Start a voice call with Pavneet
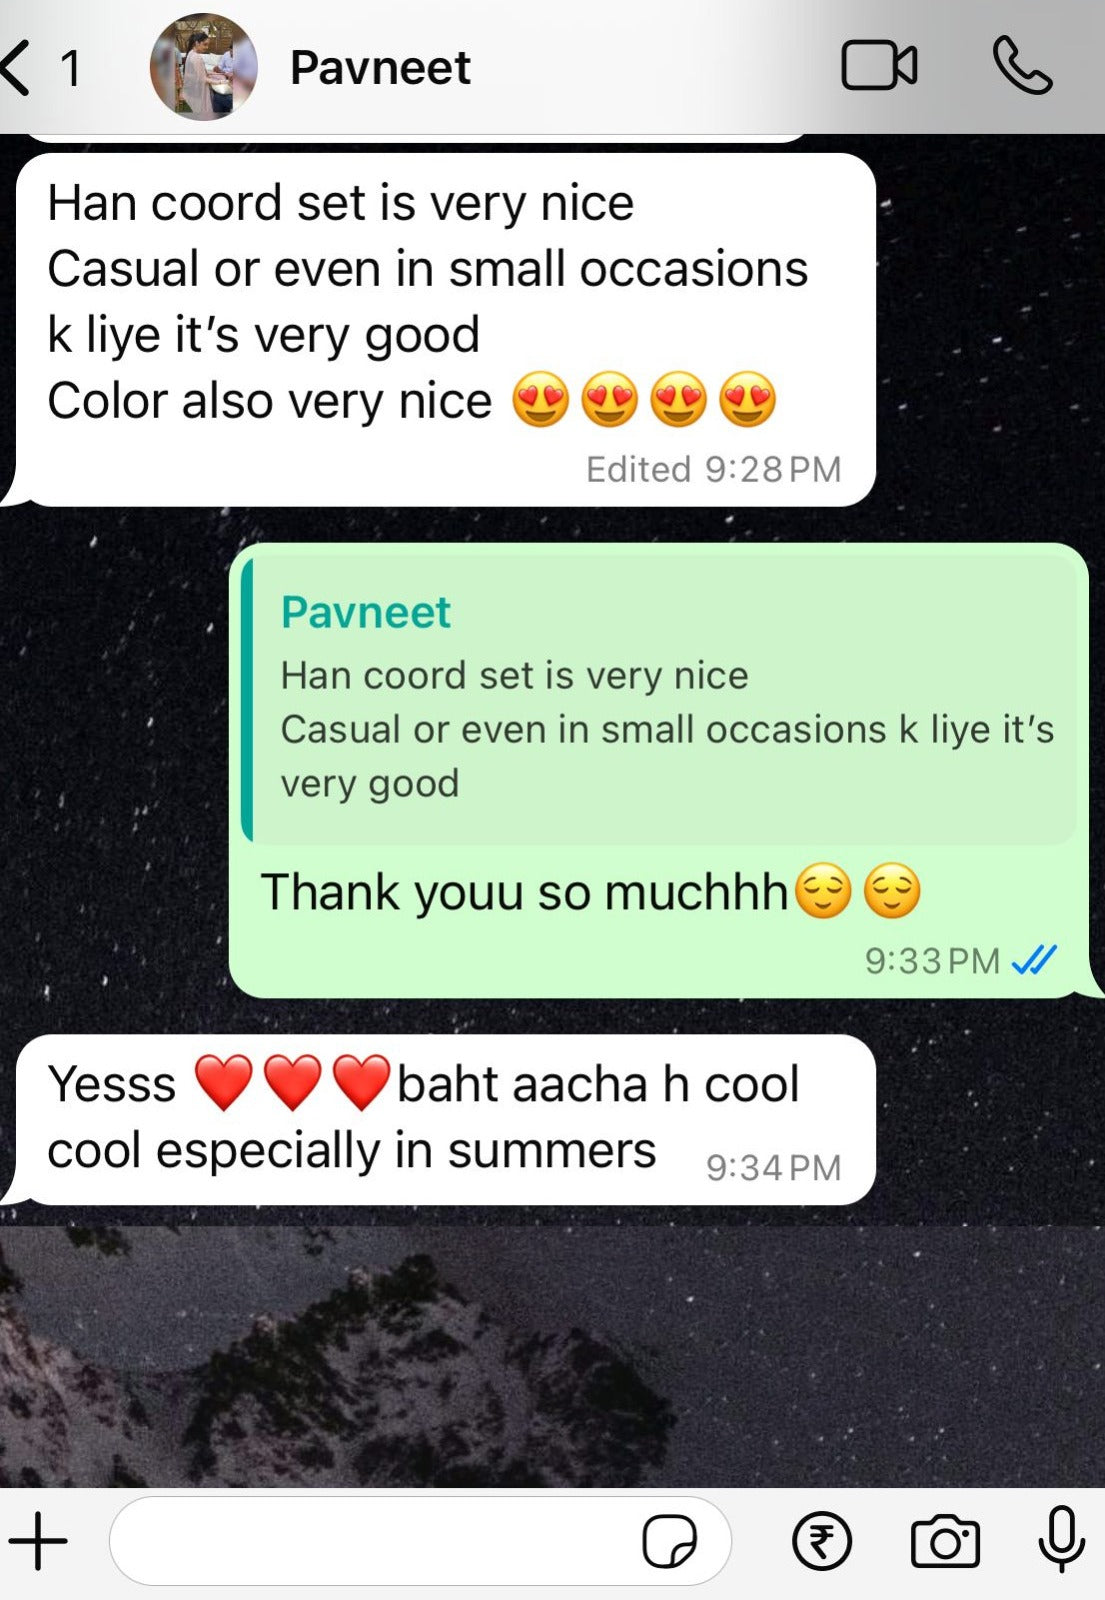Screen dimensions: 1105x1600 tap(1022, 67)
